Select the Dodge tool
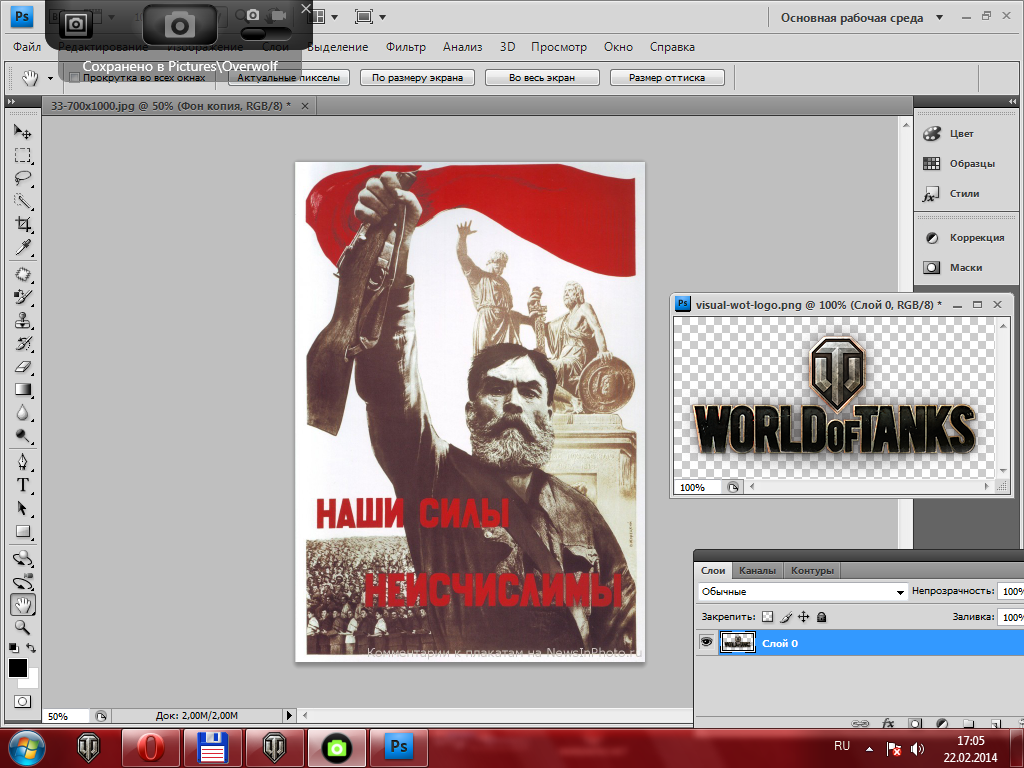 point(23,436)
